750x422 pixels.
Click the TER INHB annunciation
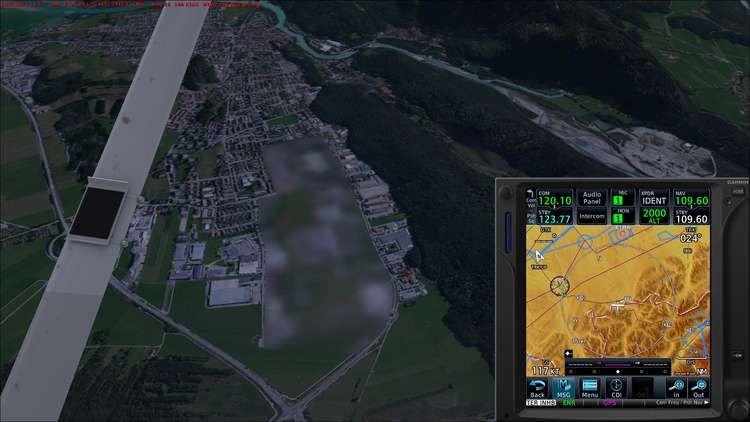tap(540, 403)
